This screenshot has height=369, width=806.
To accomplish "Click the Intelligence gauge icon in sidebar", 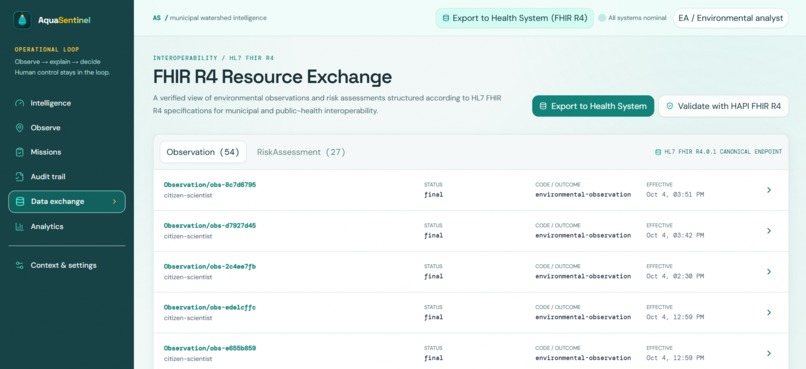I will tap(20, 103).
